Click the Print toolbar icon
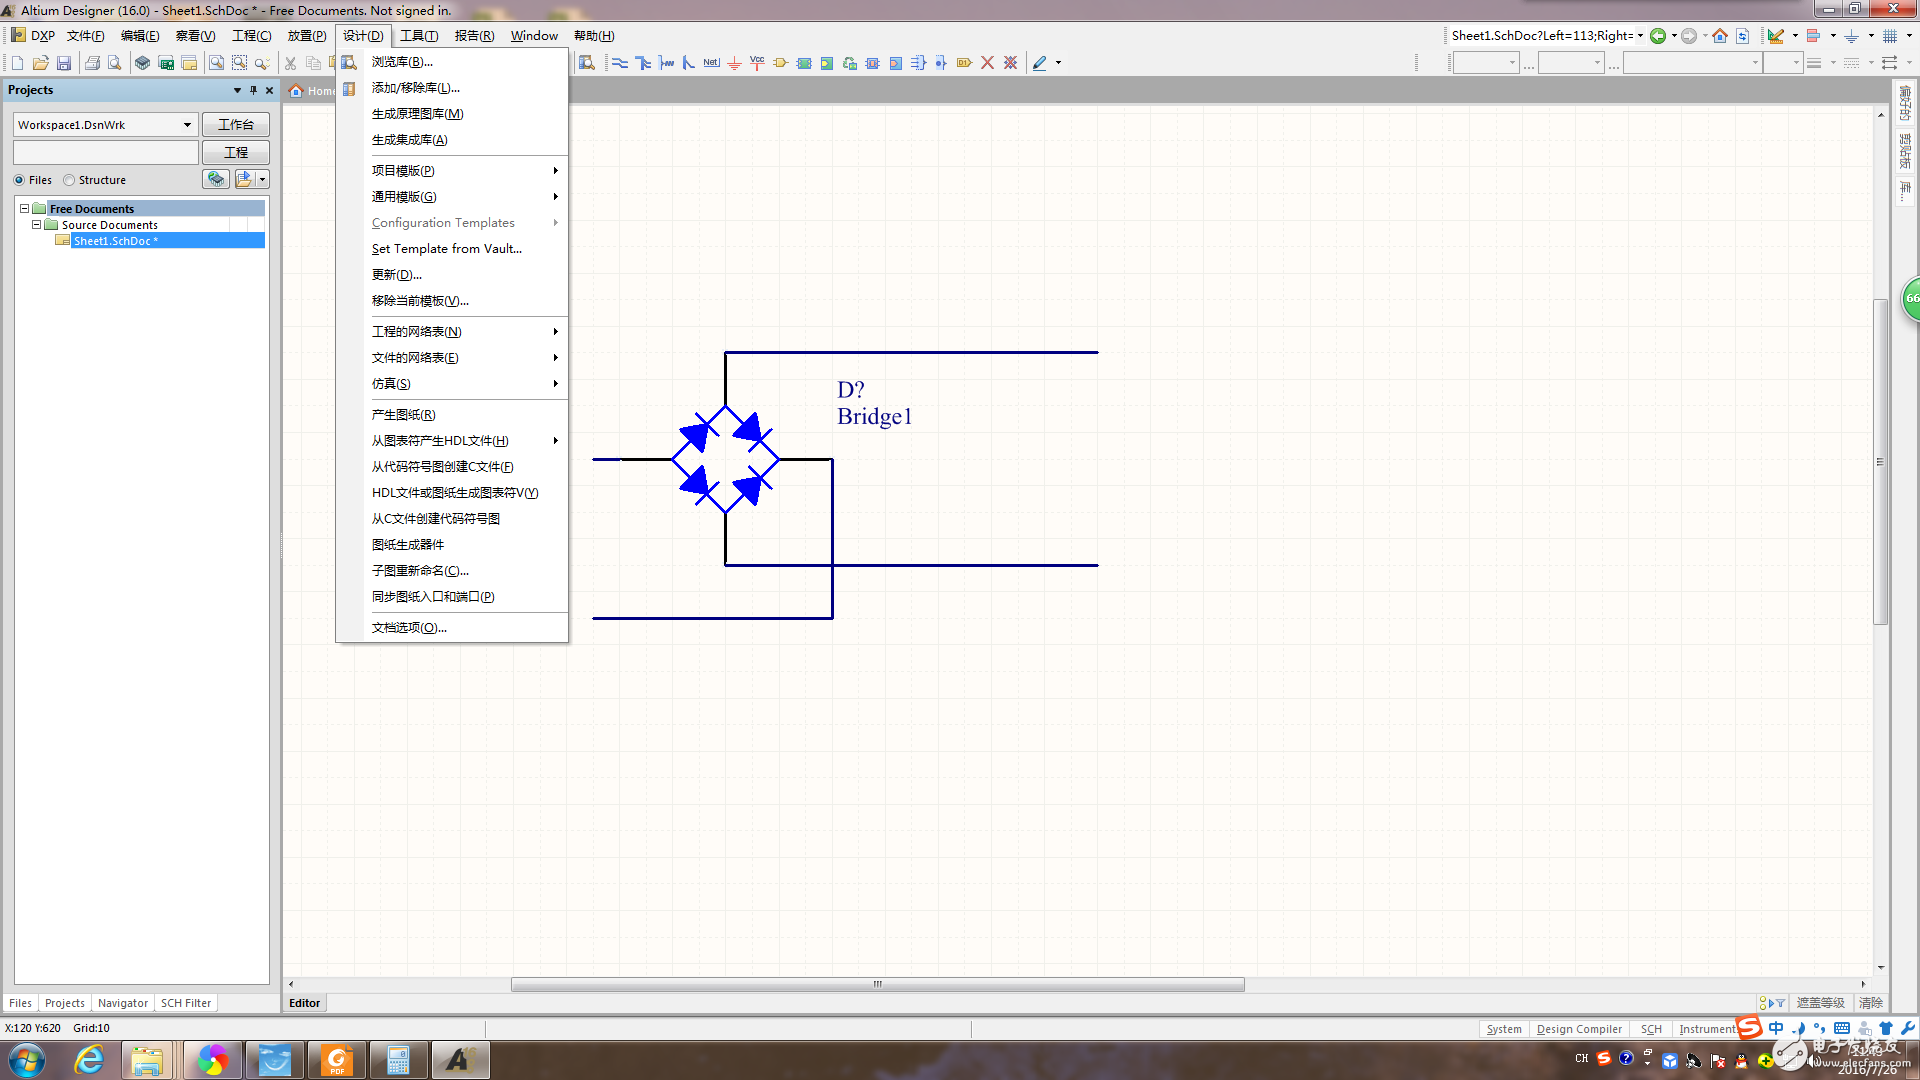This screenshot has height=1080, width=1920. tap(92, 63)
